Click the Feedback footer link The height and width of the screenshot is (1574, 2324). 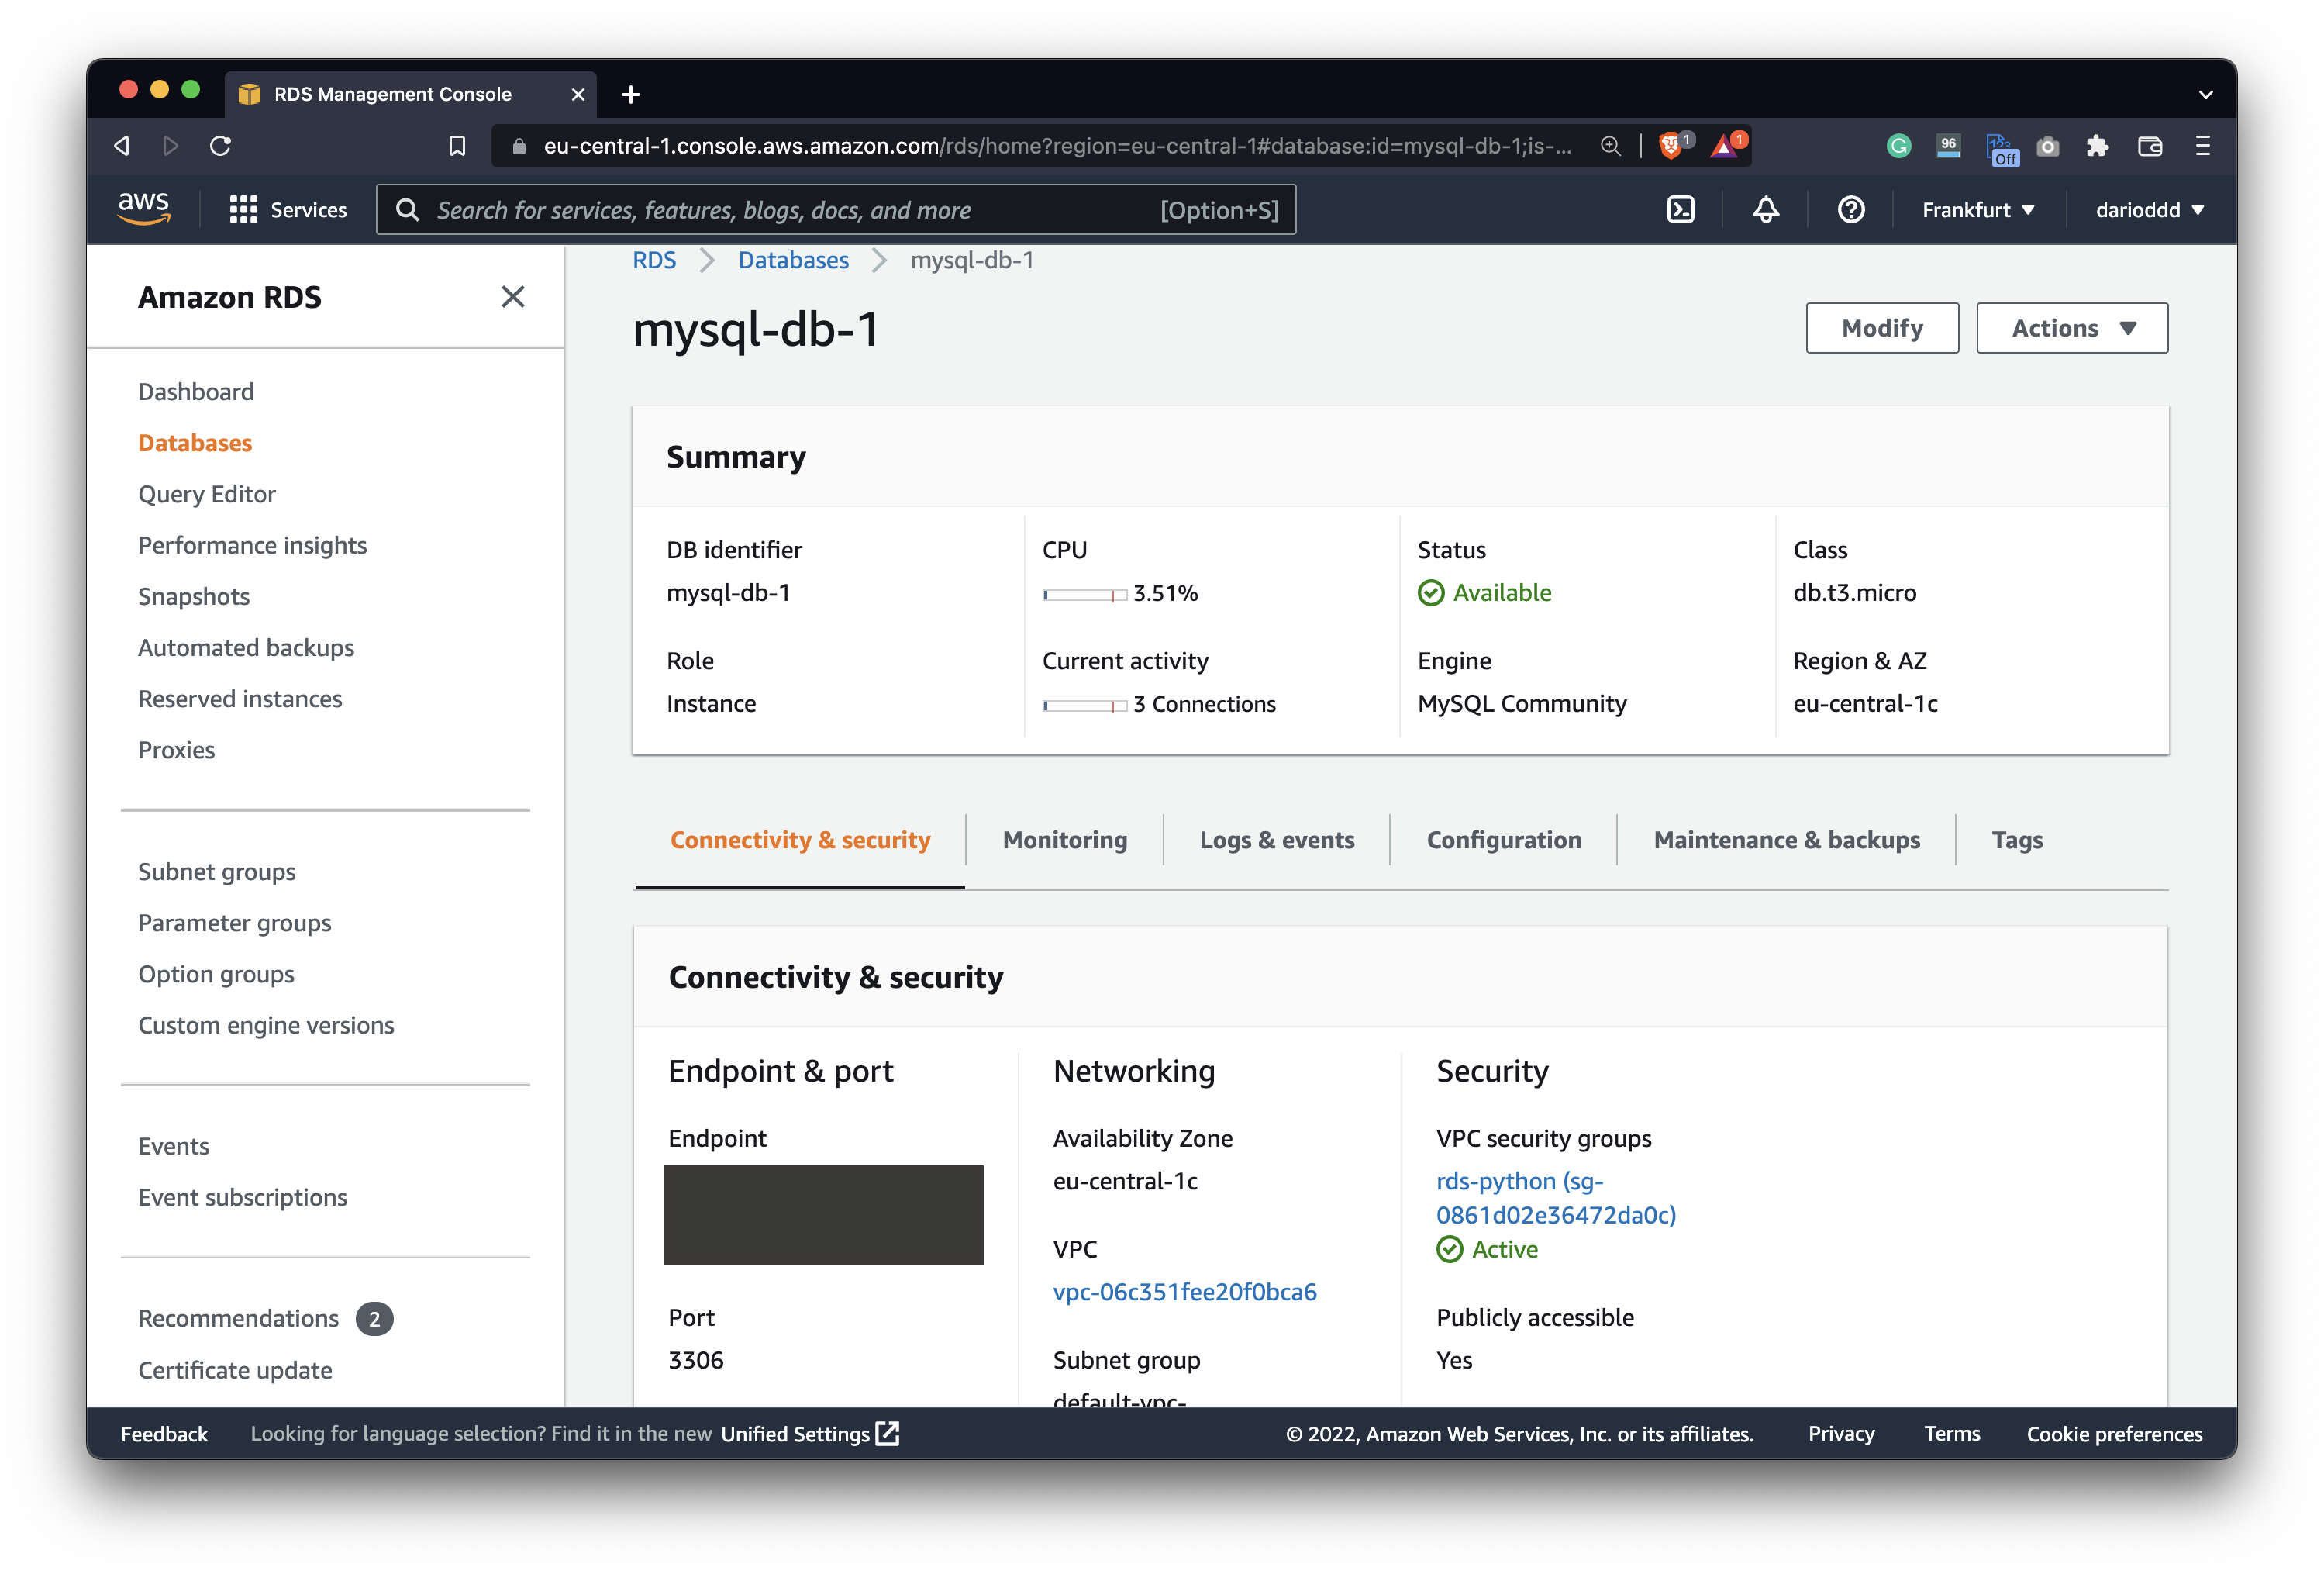click(164, 1434)
